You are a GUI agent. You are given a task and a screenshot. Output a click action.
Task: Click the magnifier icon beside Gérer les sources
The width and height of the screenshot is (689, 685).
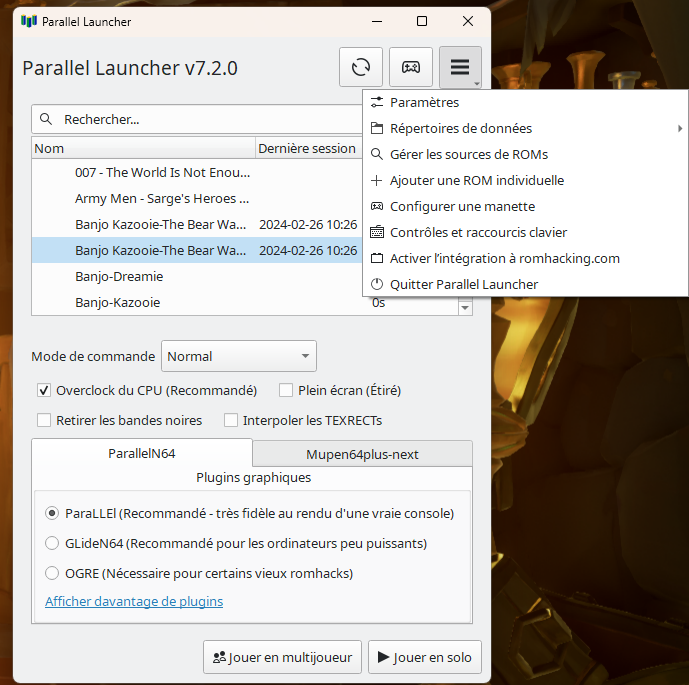point(377,154)
